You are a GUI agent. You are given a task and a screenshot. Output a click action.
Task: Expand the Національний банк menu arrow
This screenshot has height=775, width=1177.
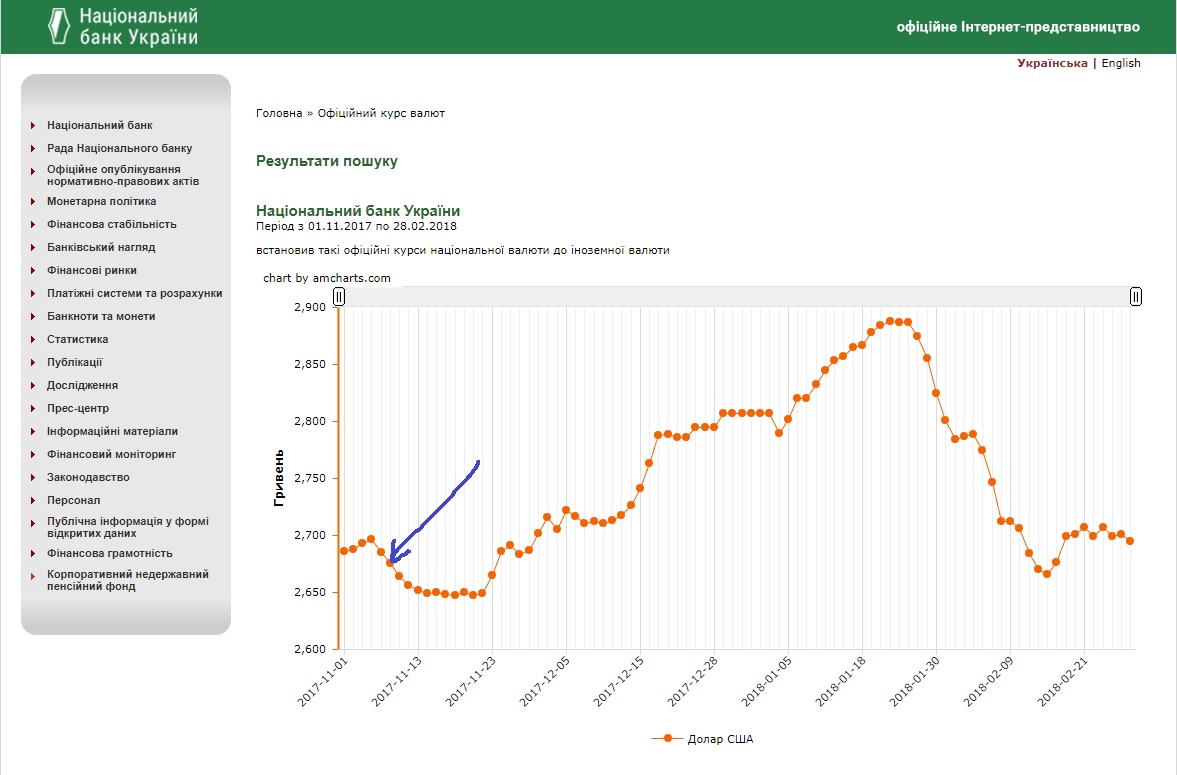(x=33, y=125)
